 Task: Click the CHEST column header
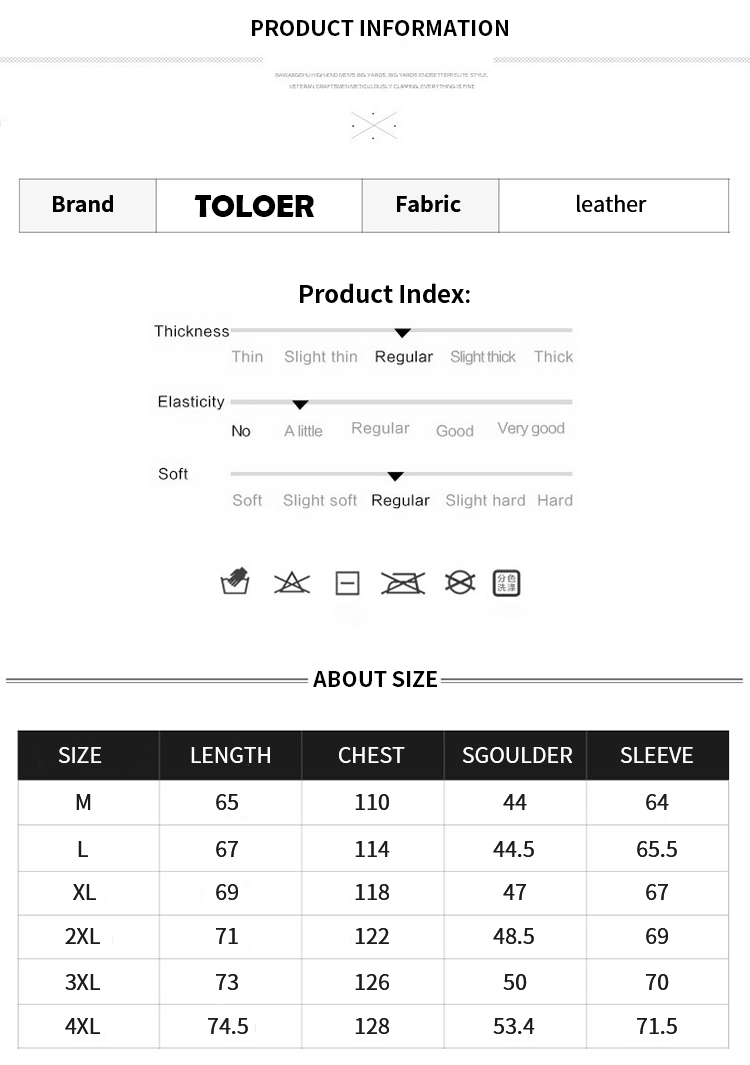[371, 755]
